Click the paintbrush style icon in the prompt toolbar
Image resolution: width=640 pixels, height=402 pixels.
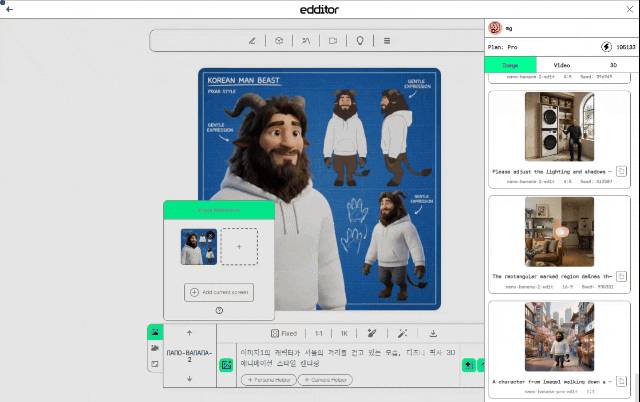click(x=372, y=333)
